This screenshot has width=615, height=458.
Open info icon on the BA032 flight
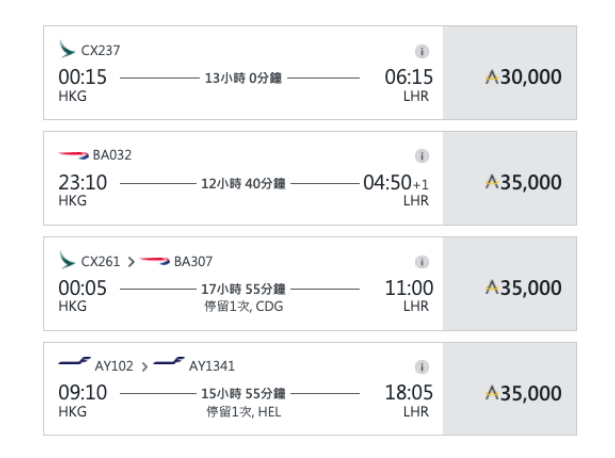(422, 155)
